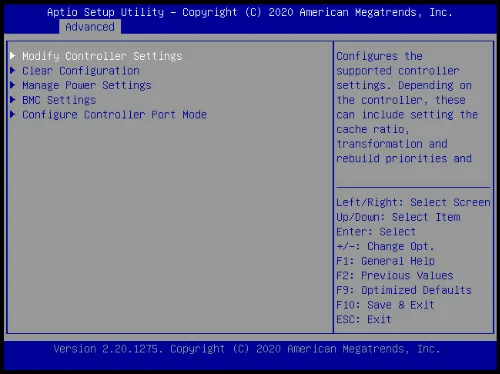Click the F2: Previous Values hint

tap(395, 275)
